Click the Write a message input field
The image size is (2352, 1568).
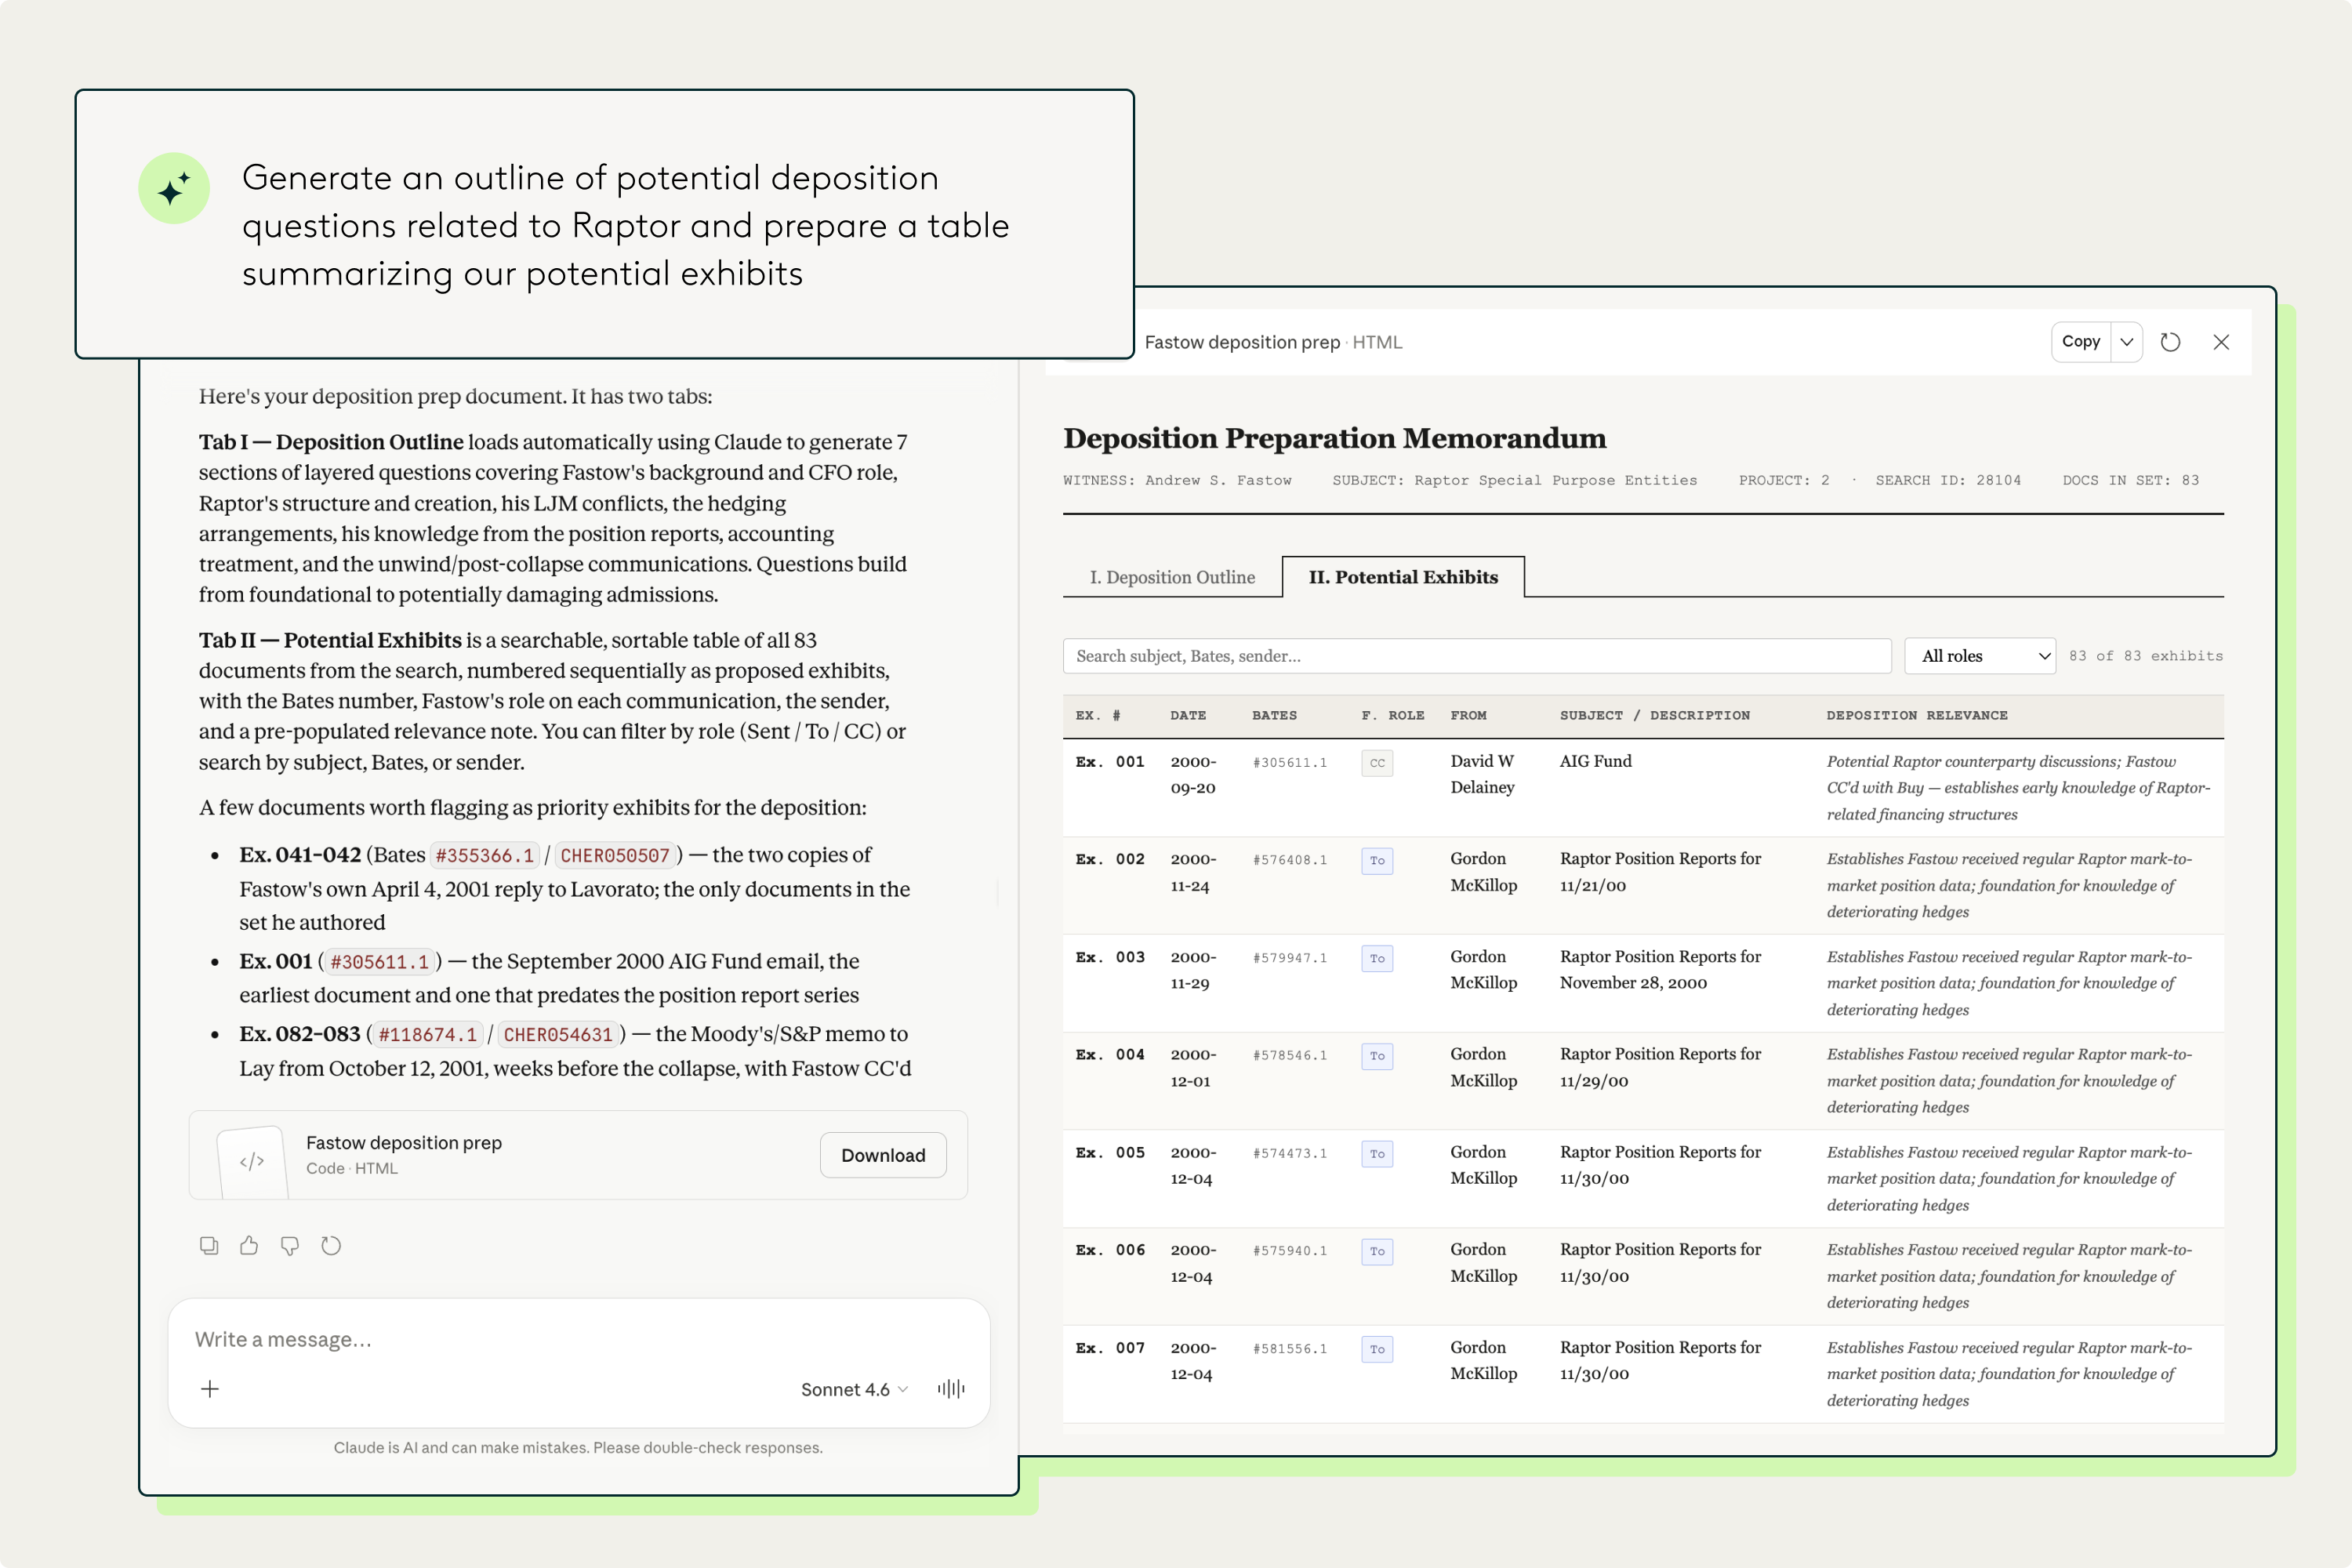578,1339
